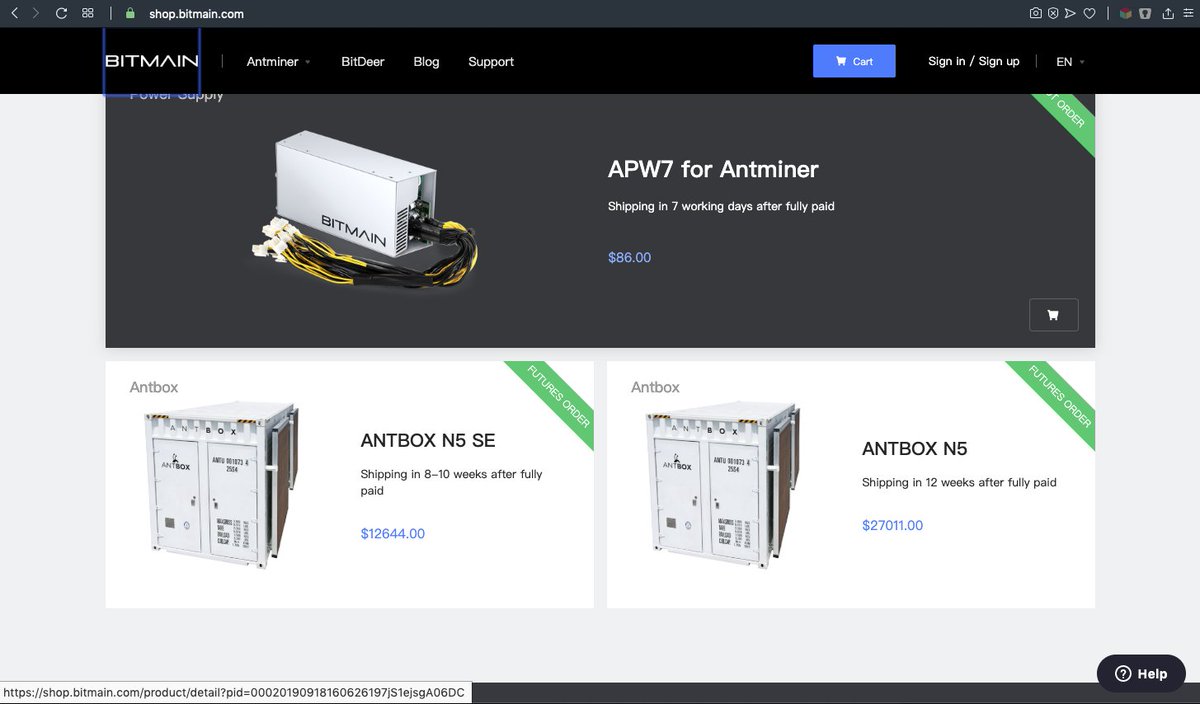Take a snapshot with the camera icon

point(1036,14)
